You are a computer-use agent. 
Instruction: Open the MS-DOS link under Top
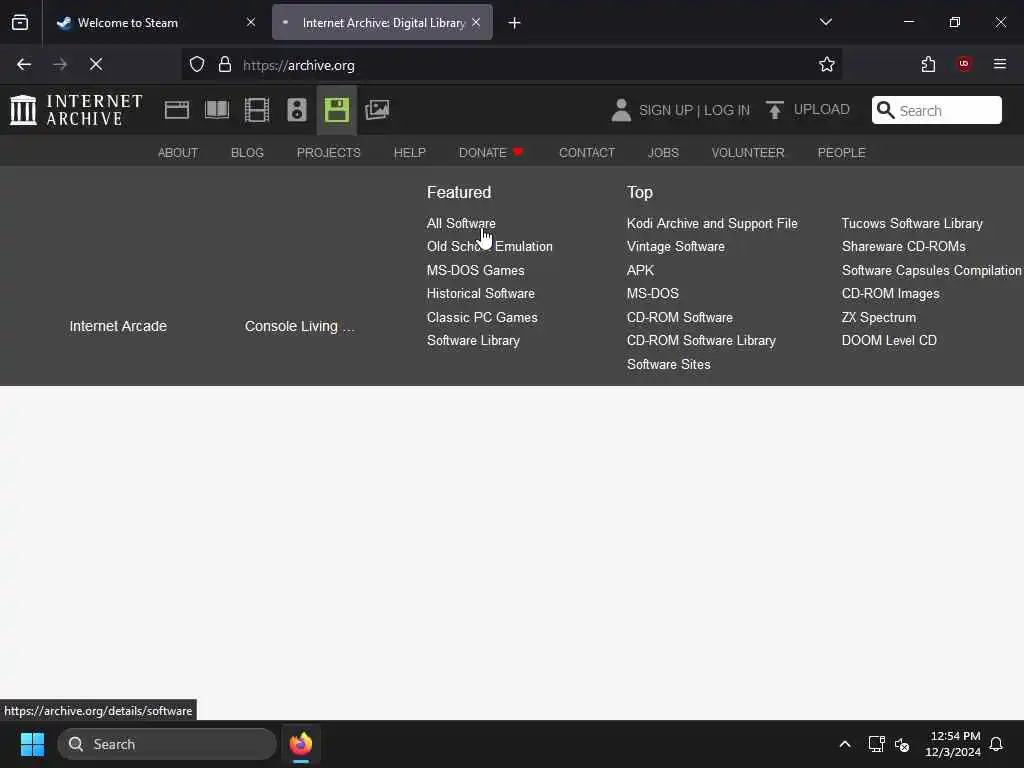[652, 293]
